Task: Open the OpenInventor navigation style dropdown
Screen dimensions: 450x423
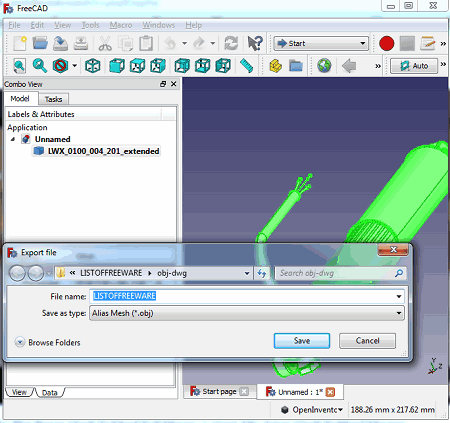Action: coord(311,410)
